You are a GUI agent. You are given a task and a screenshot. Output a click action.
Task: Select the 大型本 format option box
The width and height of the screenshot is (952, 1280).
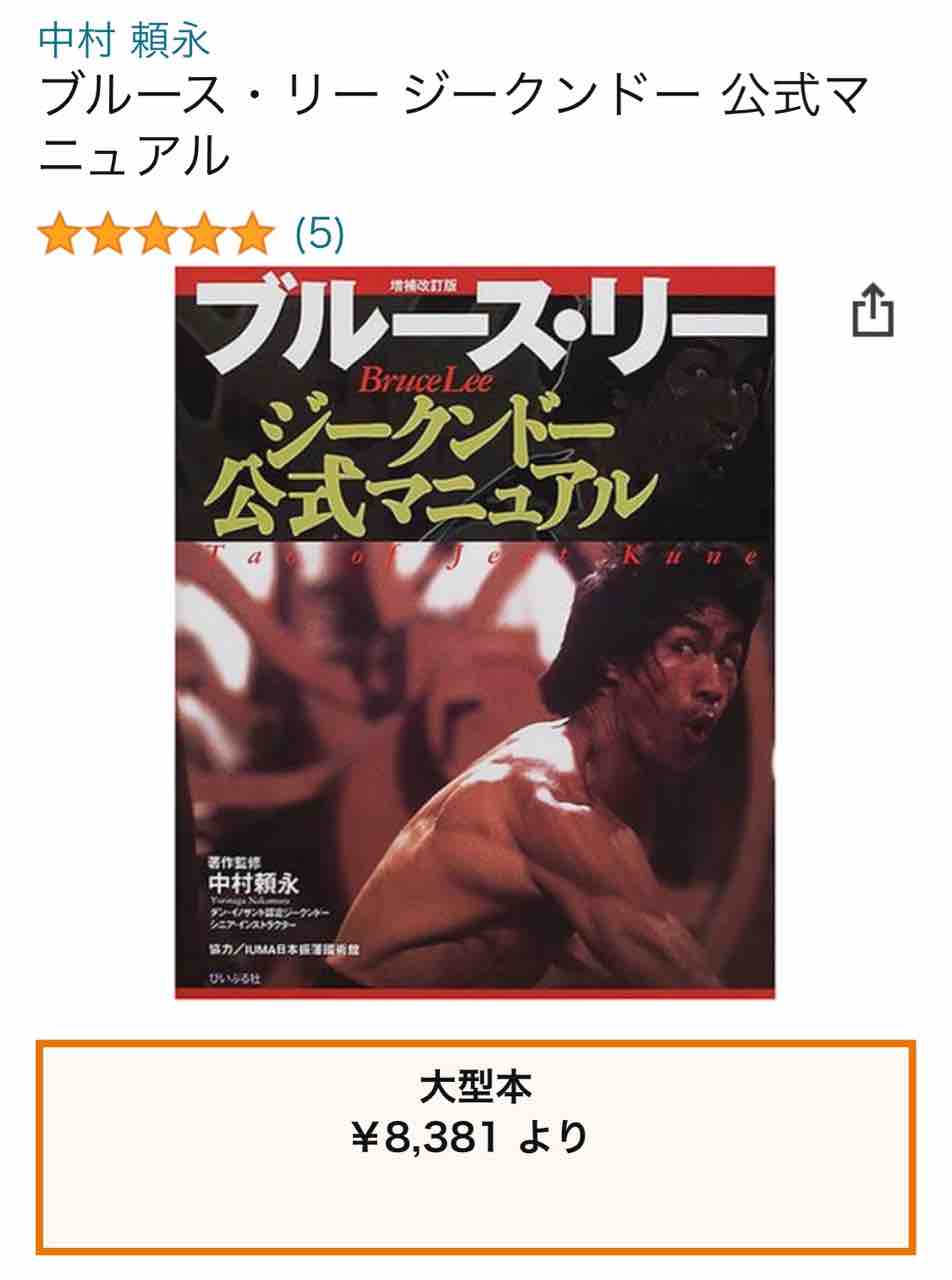(476, 1147)
